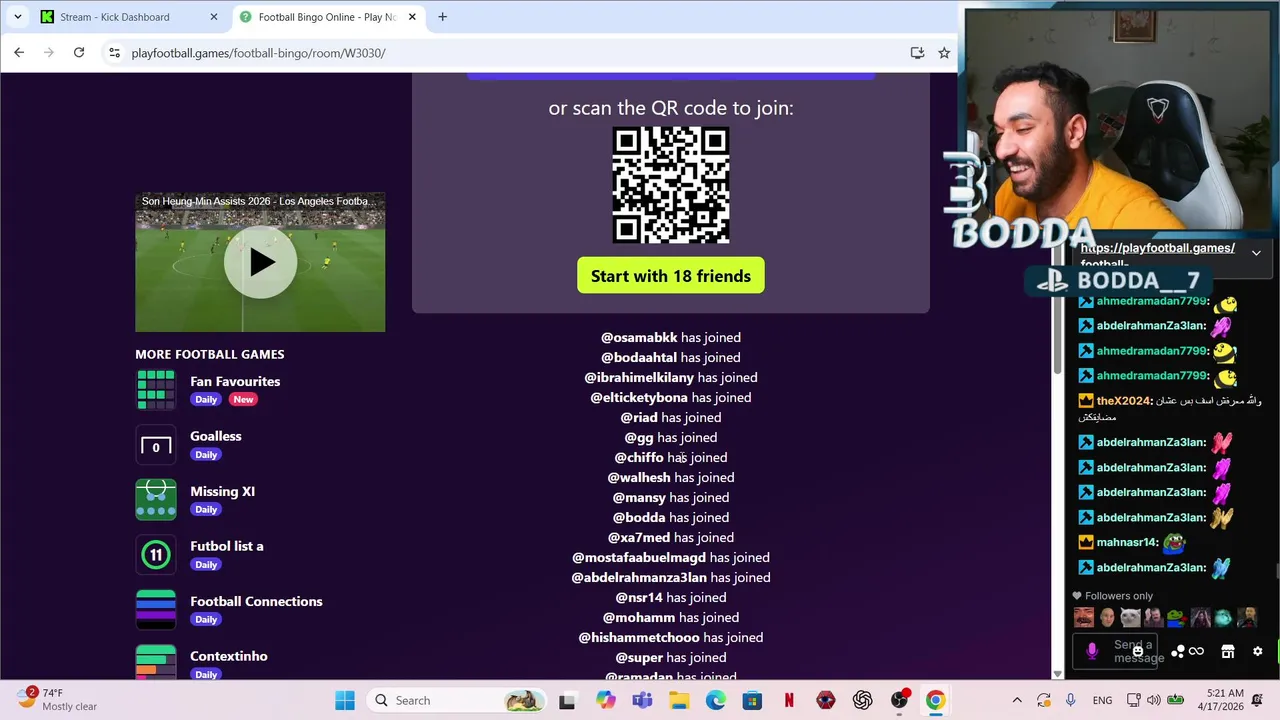The width and height of the screenshot is (1280, 720).
Task: Open the Contextinho link
Action: point(229,656)
